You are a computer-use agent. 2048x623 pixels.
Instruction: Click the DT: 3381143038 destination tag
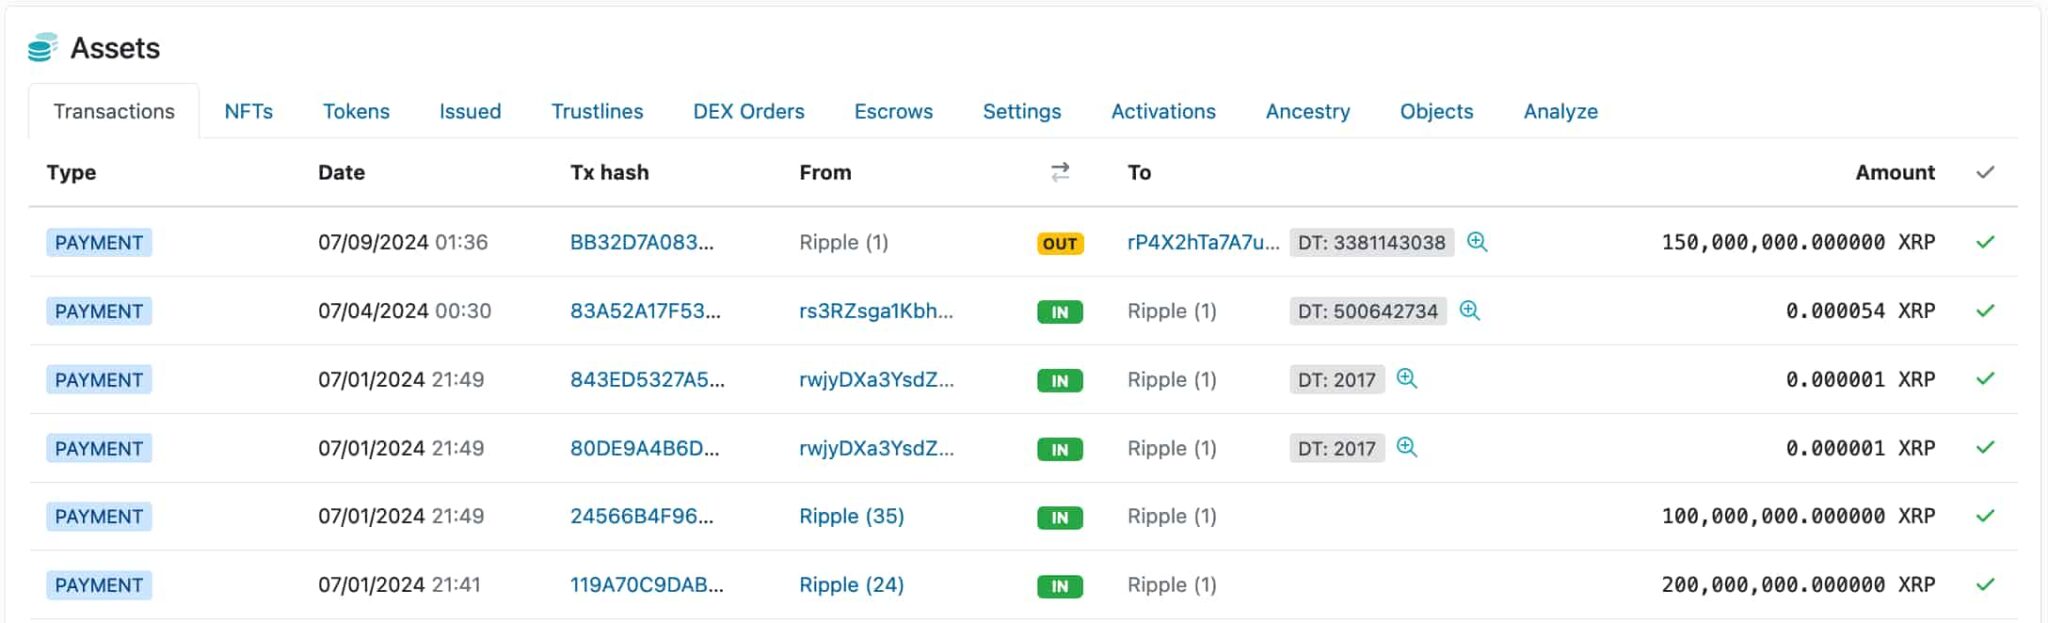[1371, 242]
